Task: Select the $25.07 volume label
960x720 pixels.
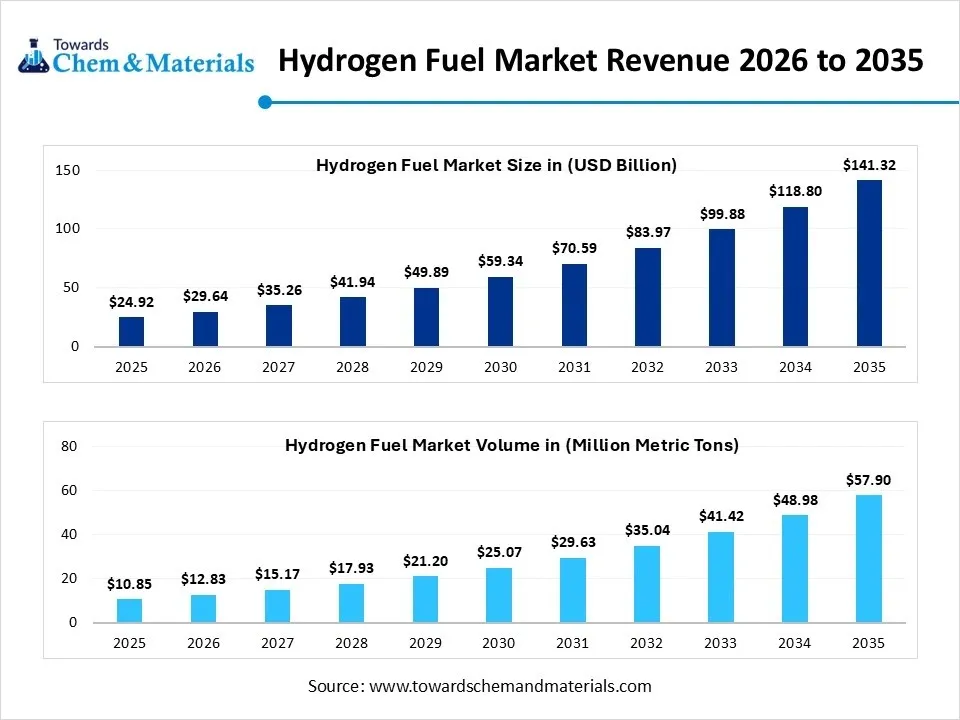Action: (500, 552)
